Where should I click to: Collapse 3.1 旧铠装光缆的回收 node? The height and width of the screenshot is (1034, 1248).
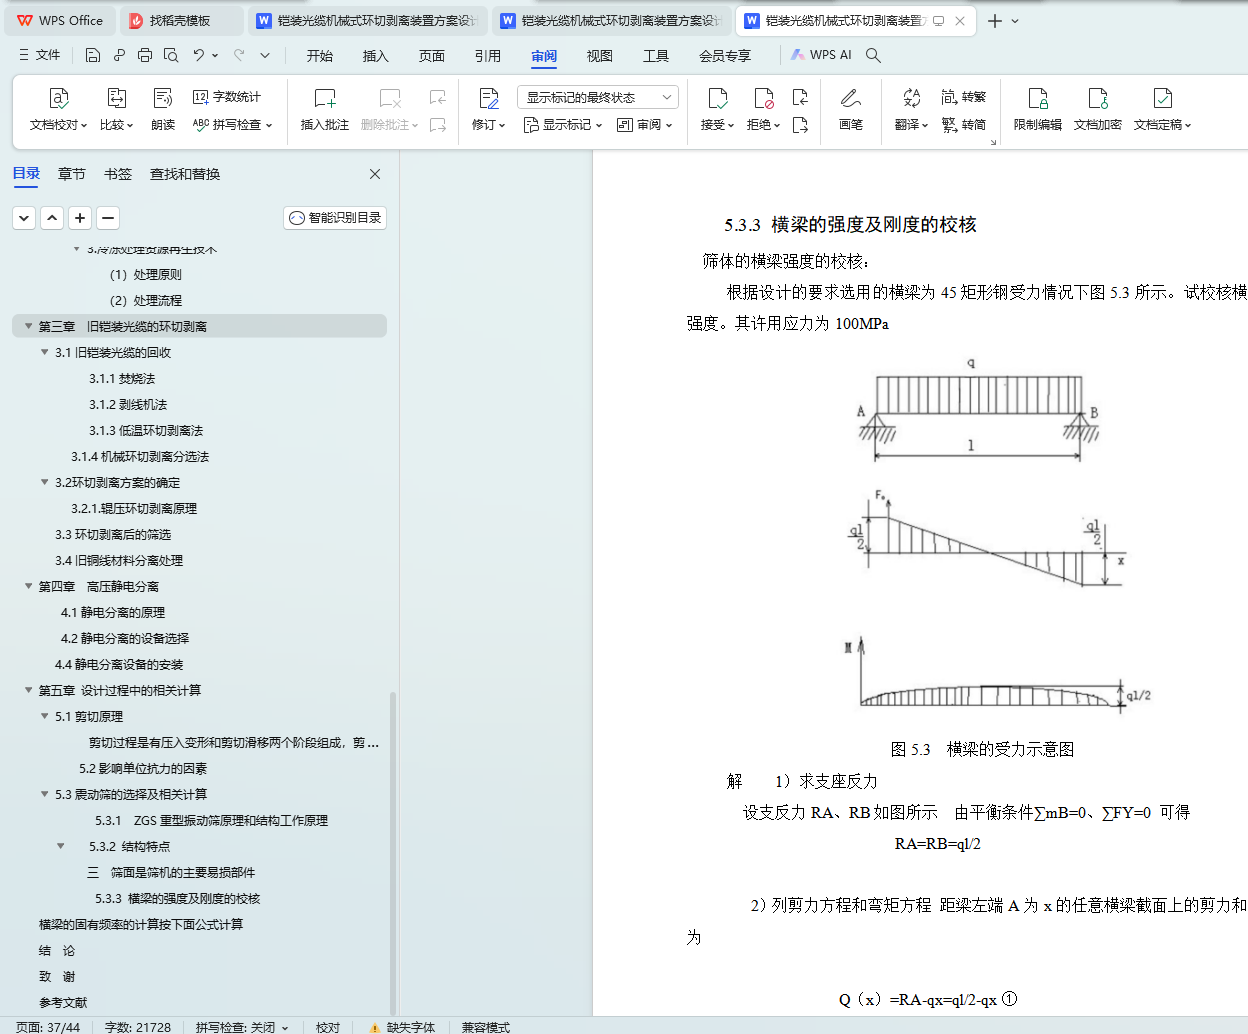point(44,352)
